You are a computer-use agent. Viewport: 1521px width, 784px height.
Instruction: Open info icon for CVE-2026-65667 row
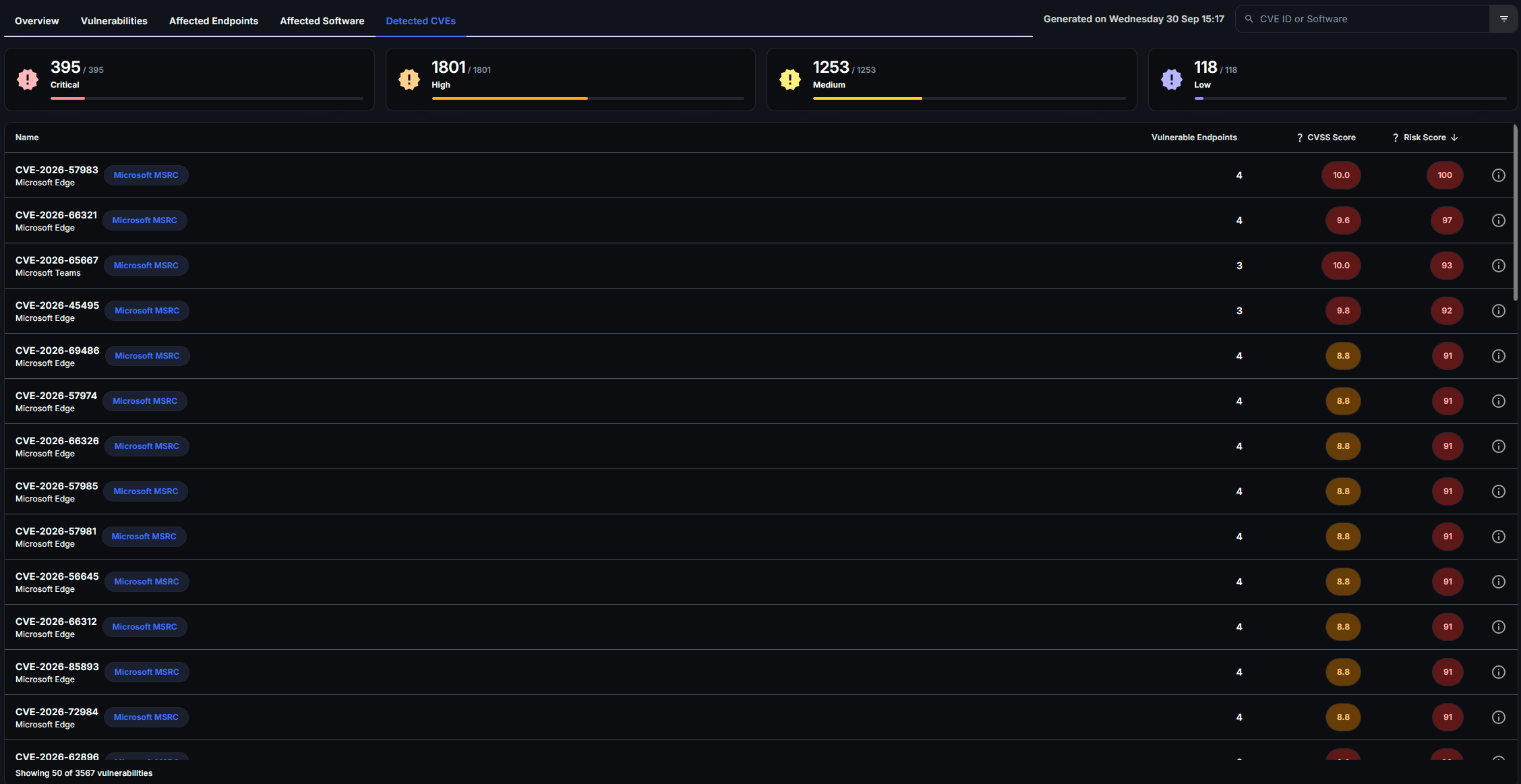coord(1498,266)
